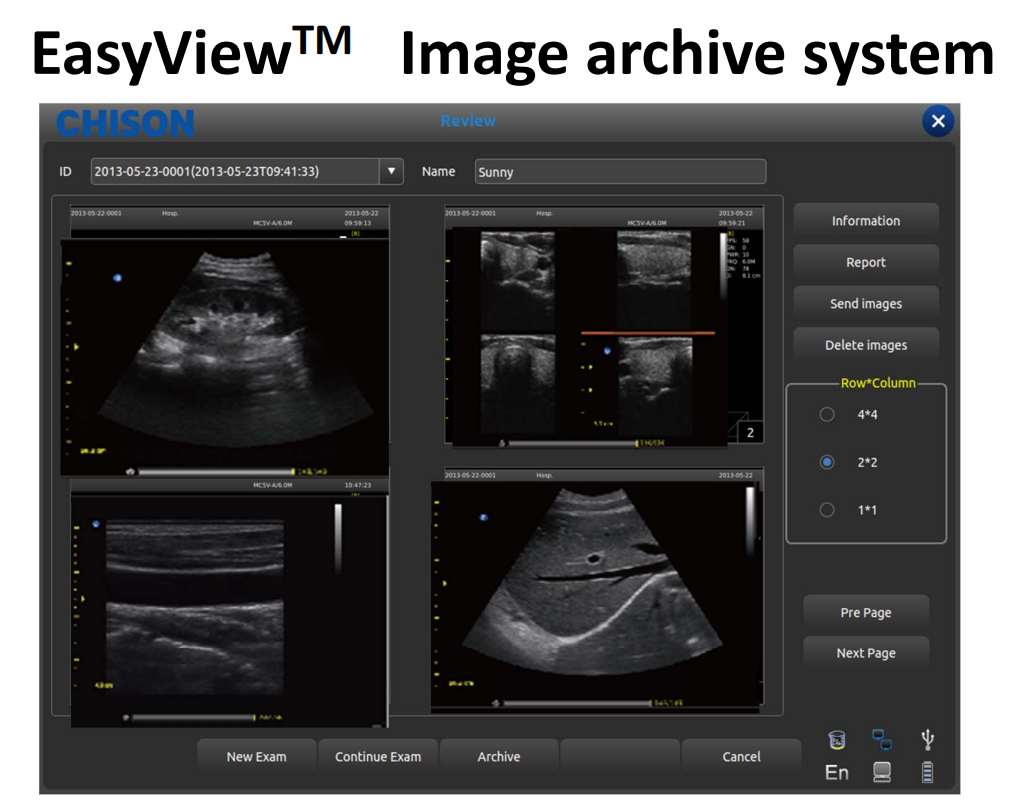
Task: Click the CHISON logo
Action: [x=125, y=124]
